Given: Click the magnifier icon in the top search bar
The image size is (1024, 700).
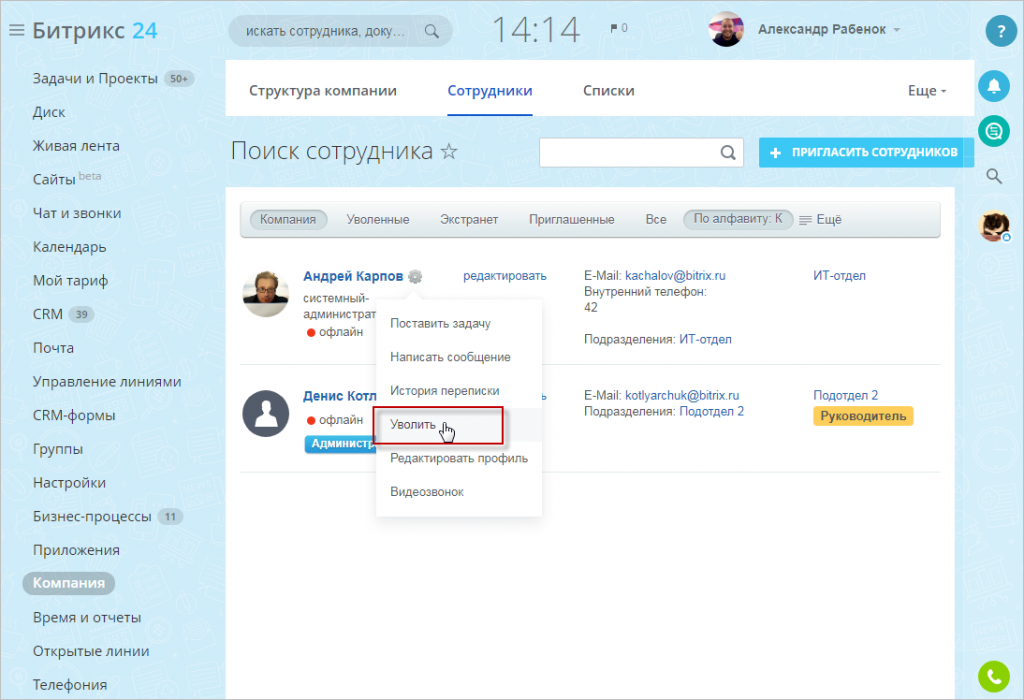Looking at the screenshot, I should (x=432, y=31).
